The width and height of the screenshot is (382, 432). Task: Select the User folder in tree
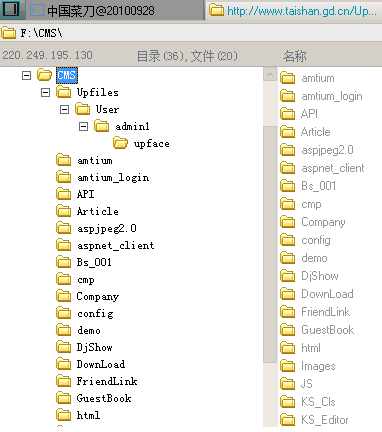[x=107, y=109]
